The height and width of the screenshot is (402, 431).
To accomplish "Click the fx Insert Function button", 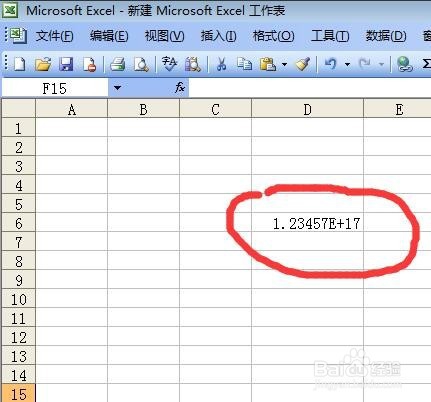I will (x=180, y=88).
